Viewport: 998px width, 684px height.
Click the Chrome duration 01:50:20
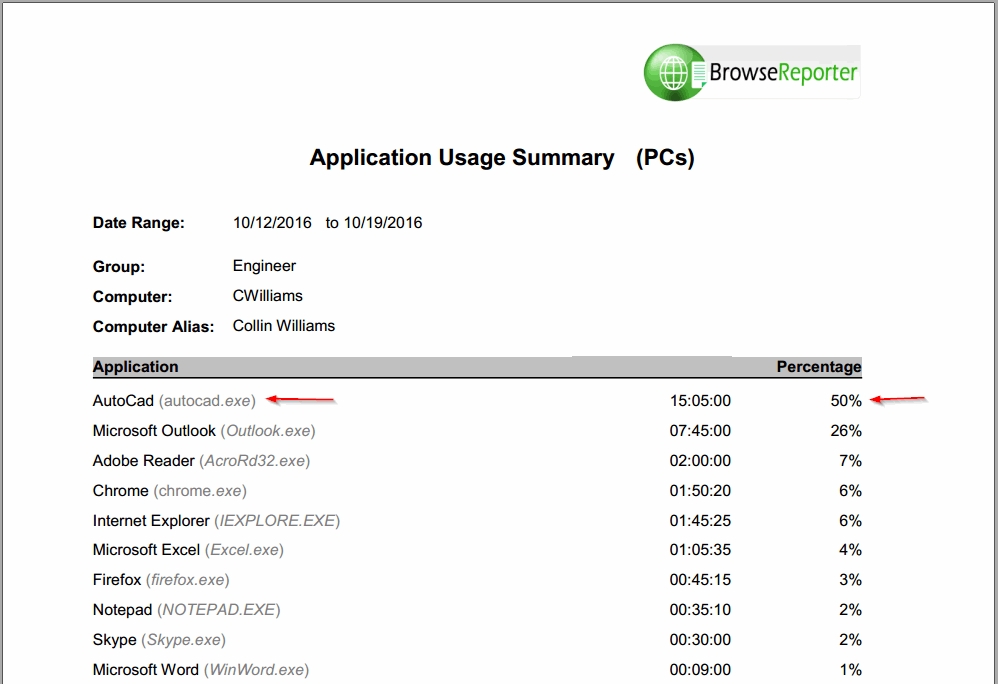[x=700, y=491]
